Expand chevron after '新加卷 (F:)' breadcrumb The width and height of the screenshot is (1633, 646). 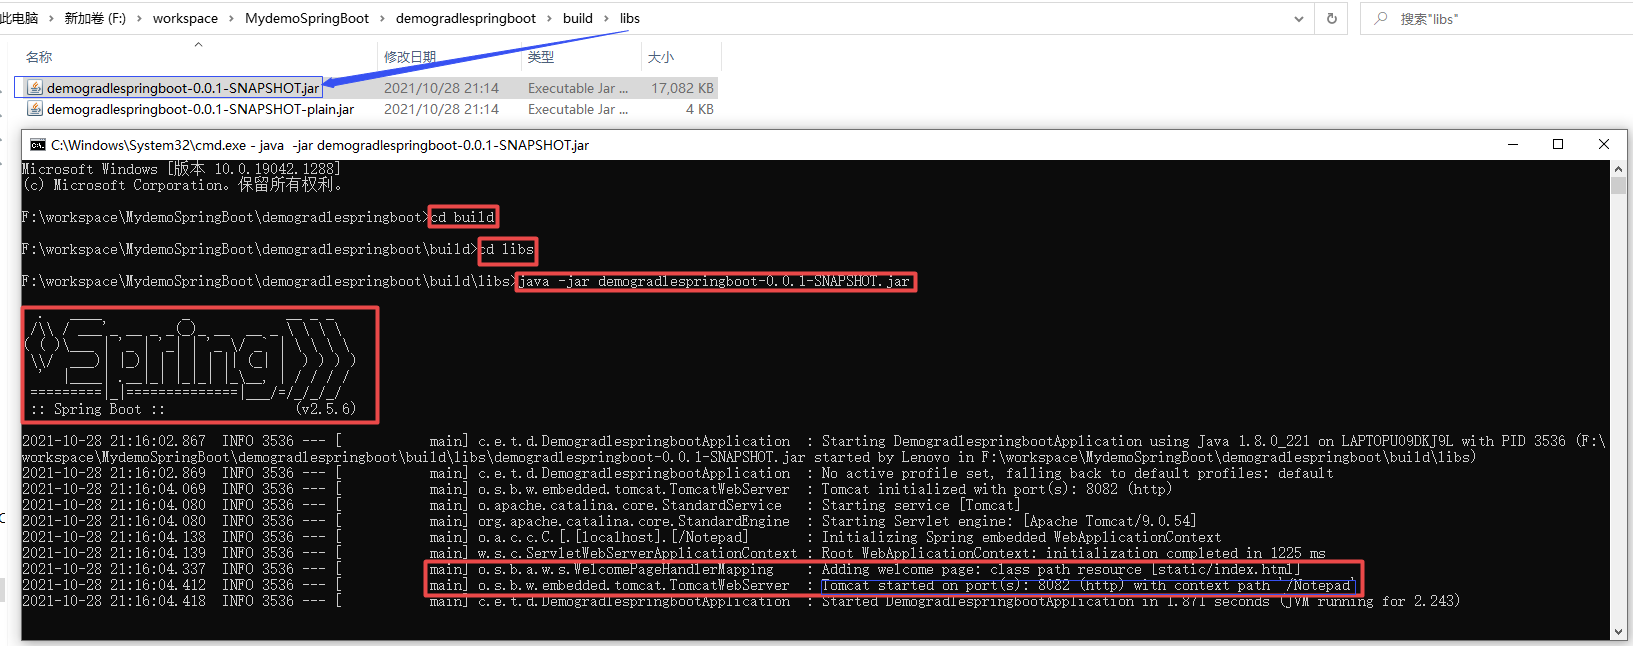[139, 18]
